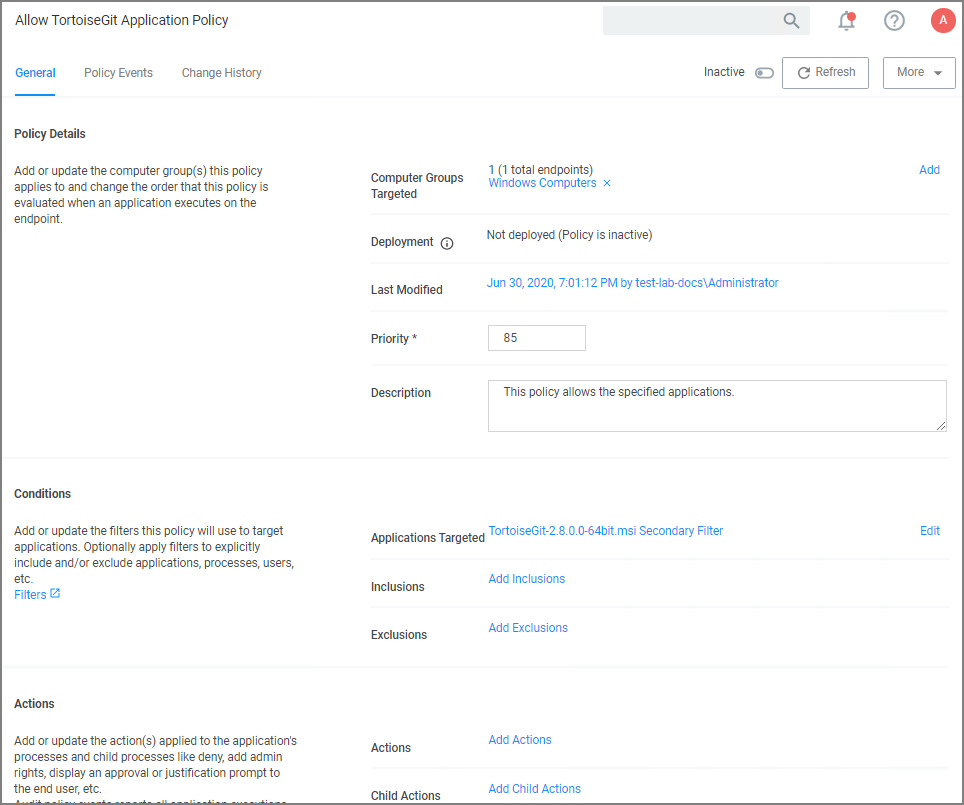
Task: Open the notifications bell
Action: point(847,21)
